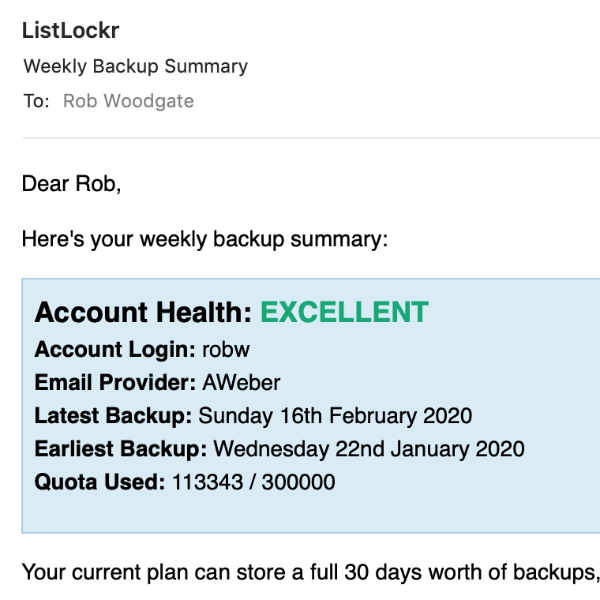Click the Account Login label
Viewport: 600px width, 600px height.
click(115, 350)
